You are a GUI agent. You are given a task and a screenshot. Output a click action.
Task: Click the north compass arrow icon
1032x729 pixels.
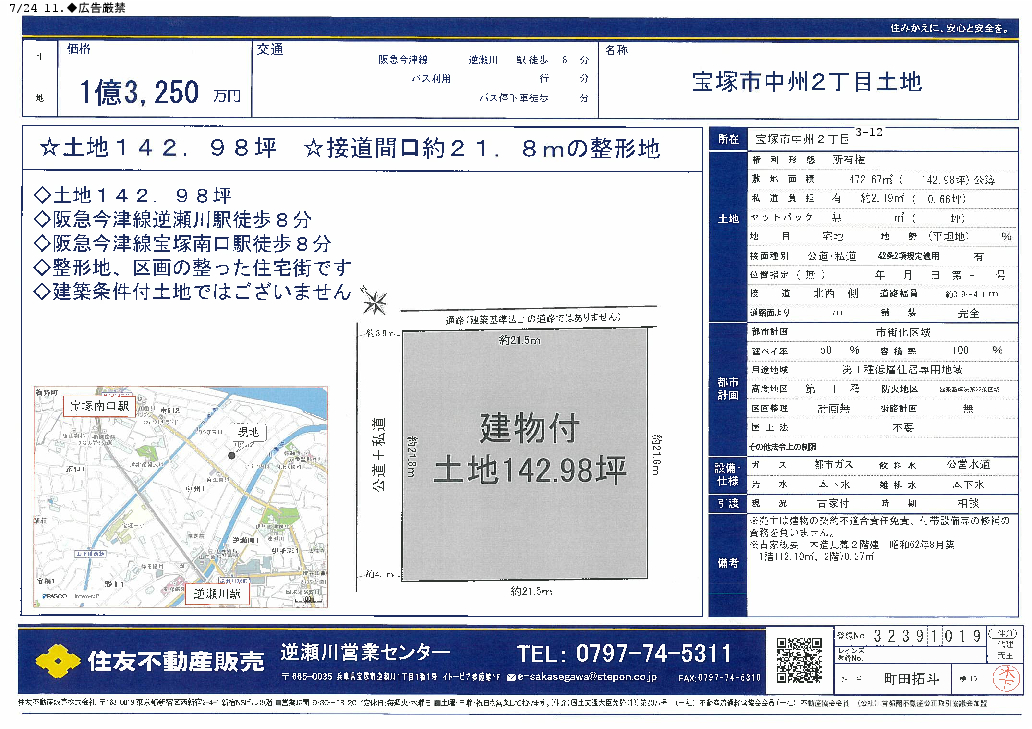coord(377,299)
